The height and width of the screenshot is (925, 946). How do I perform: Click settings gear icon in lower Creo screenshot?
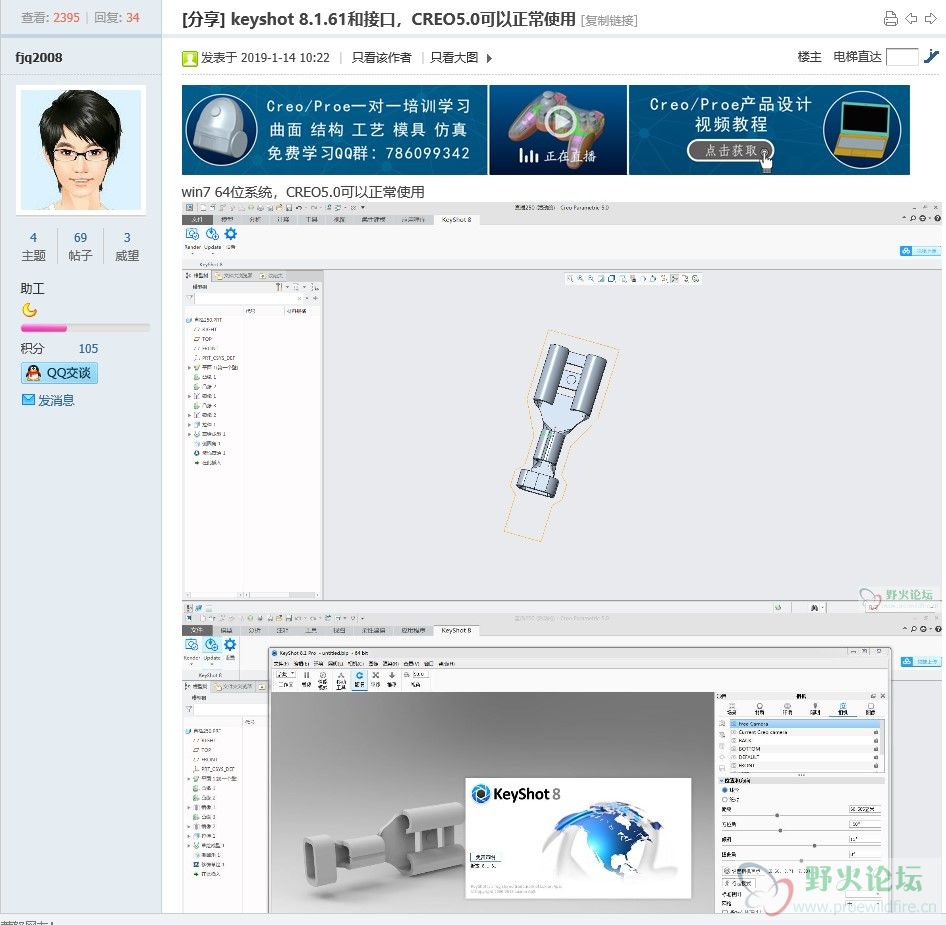(230, 644)
